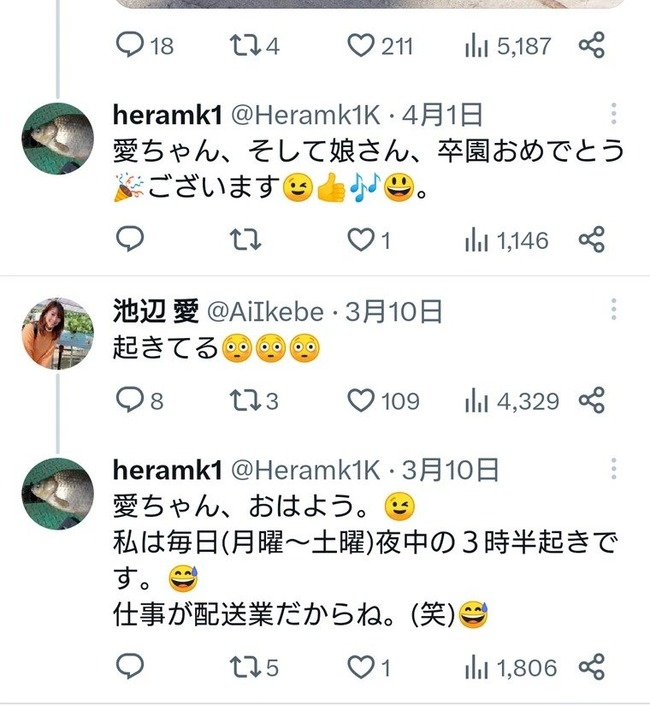Viewport: 650px width, 705px height.
Task: Open heramk1's fish avatar on April 1 tweet
Action: click(57, 139)
